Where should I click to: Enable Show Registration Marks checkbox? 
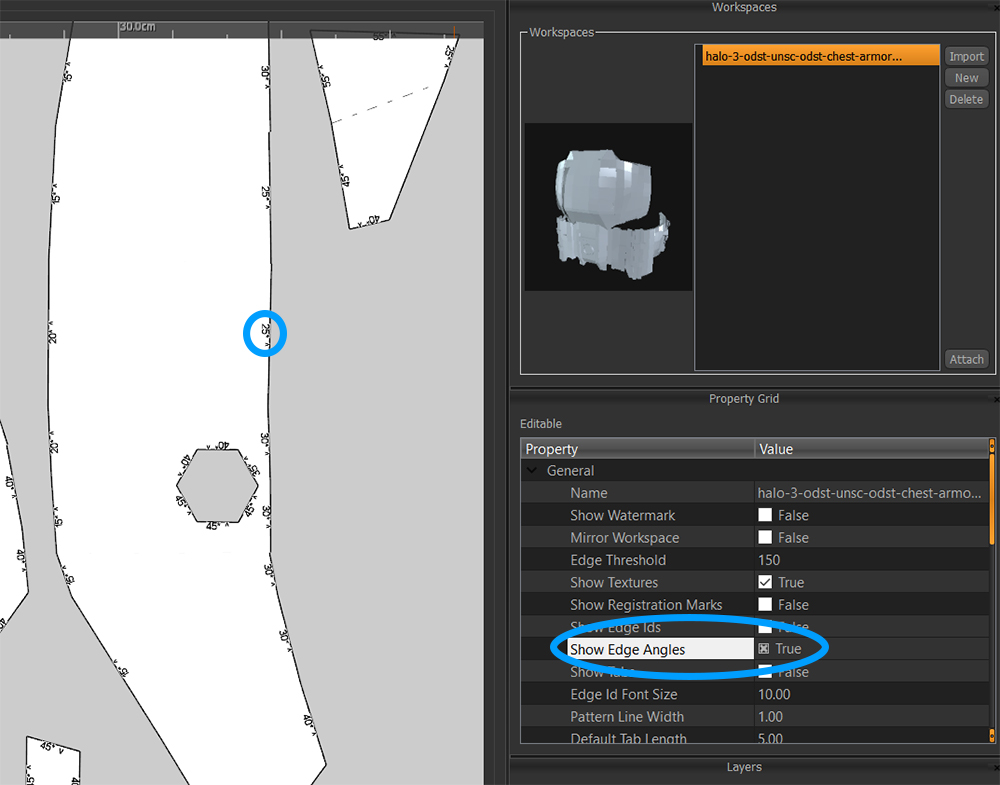pyautogui.click(x=765, y=605)
